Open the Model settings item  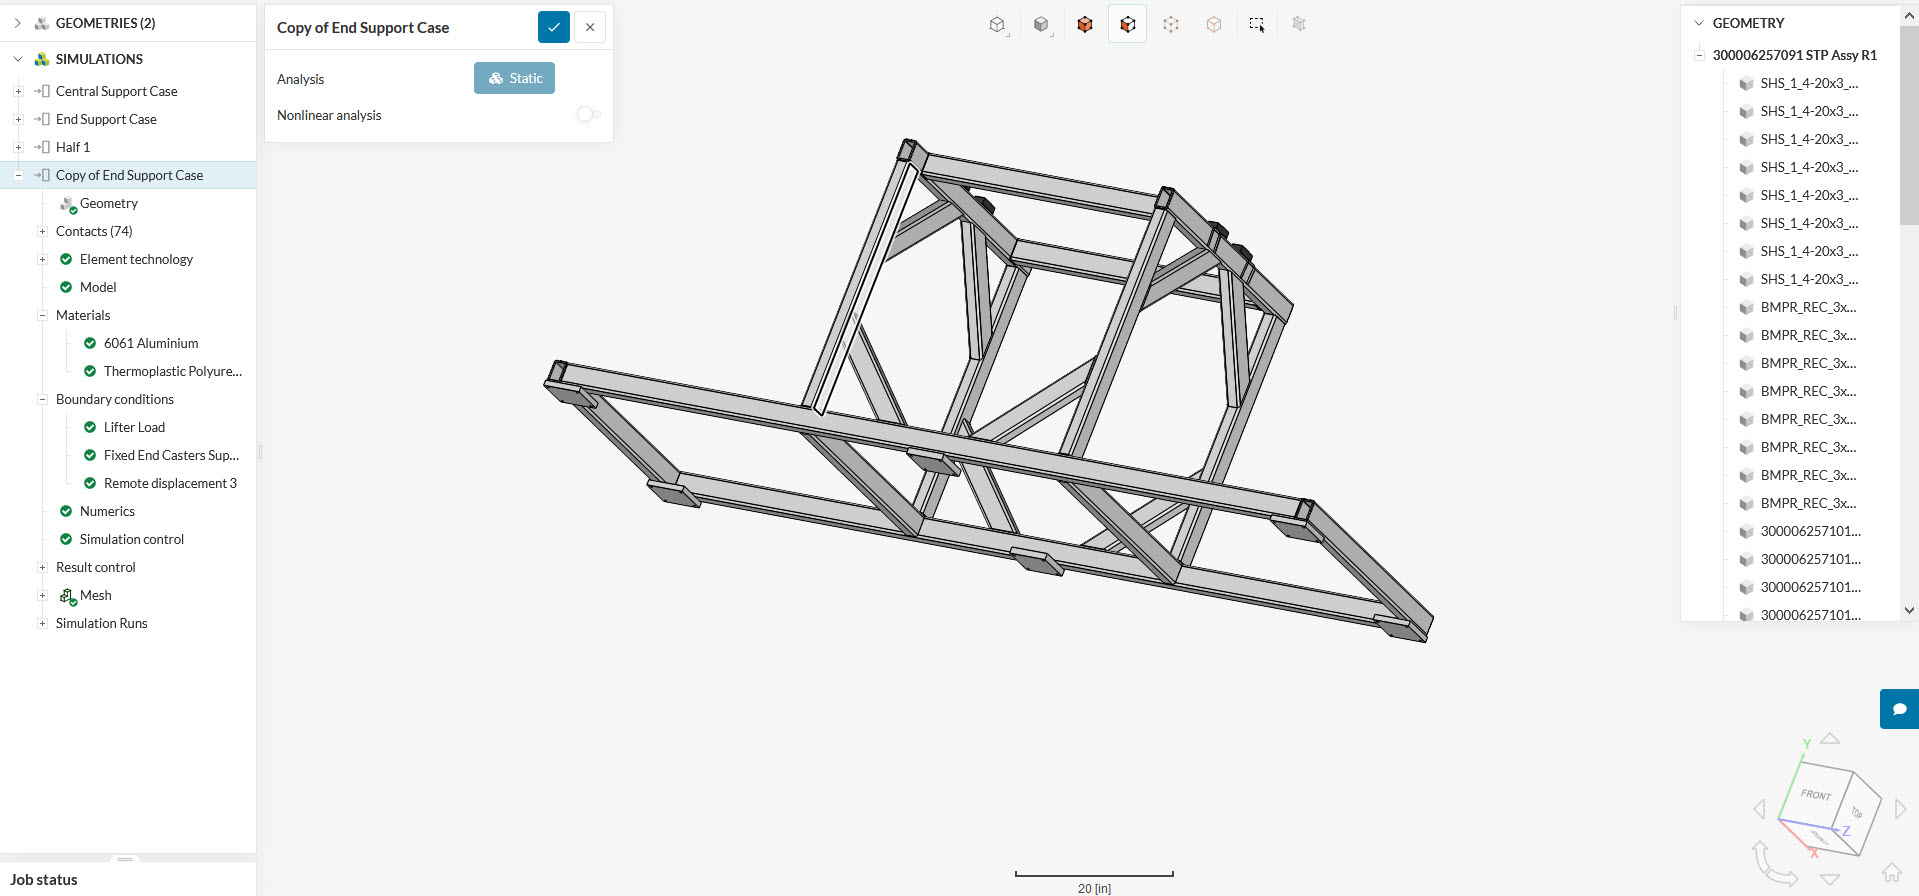point(98,287)
